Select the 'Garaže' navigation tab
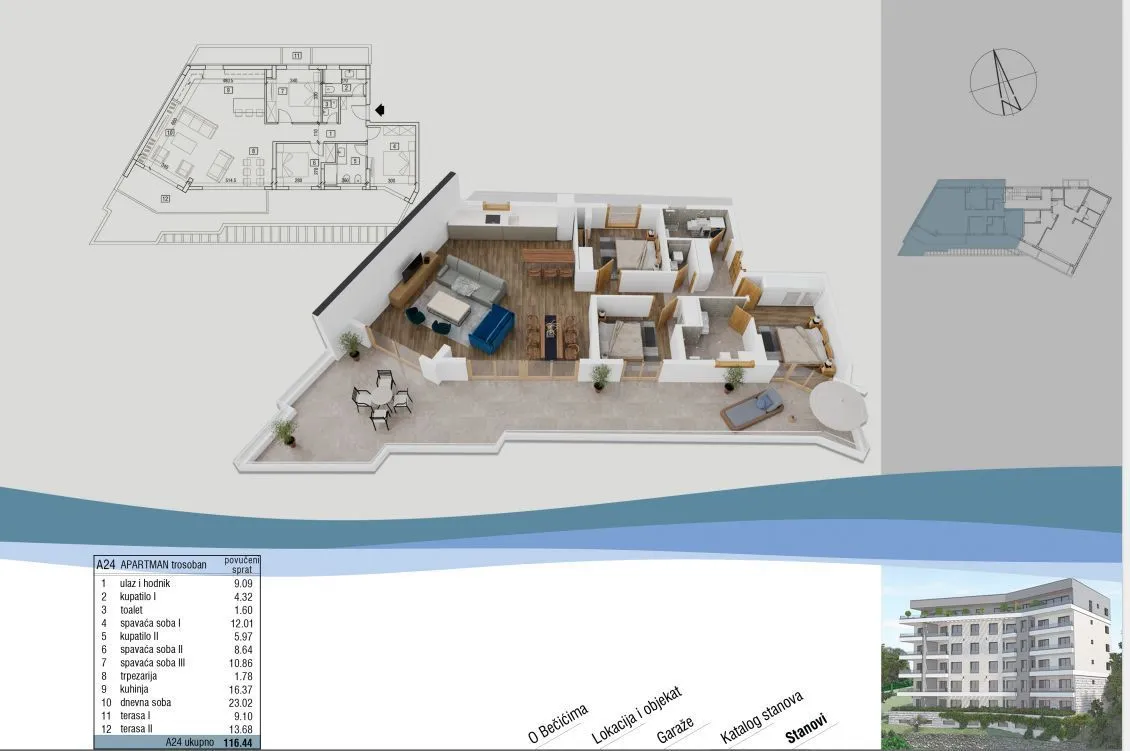Screen dimensions: 1130x751 675,730
